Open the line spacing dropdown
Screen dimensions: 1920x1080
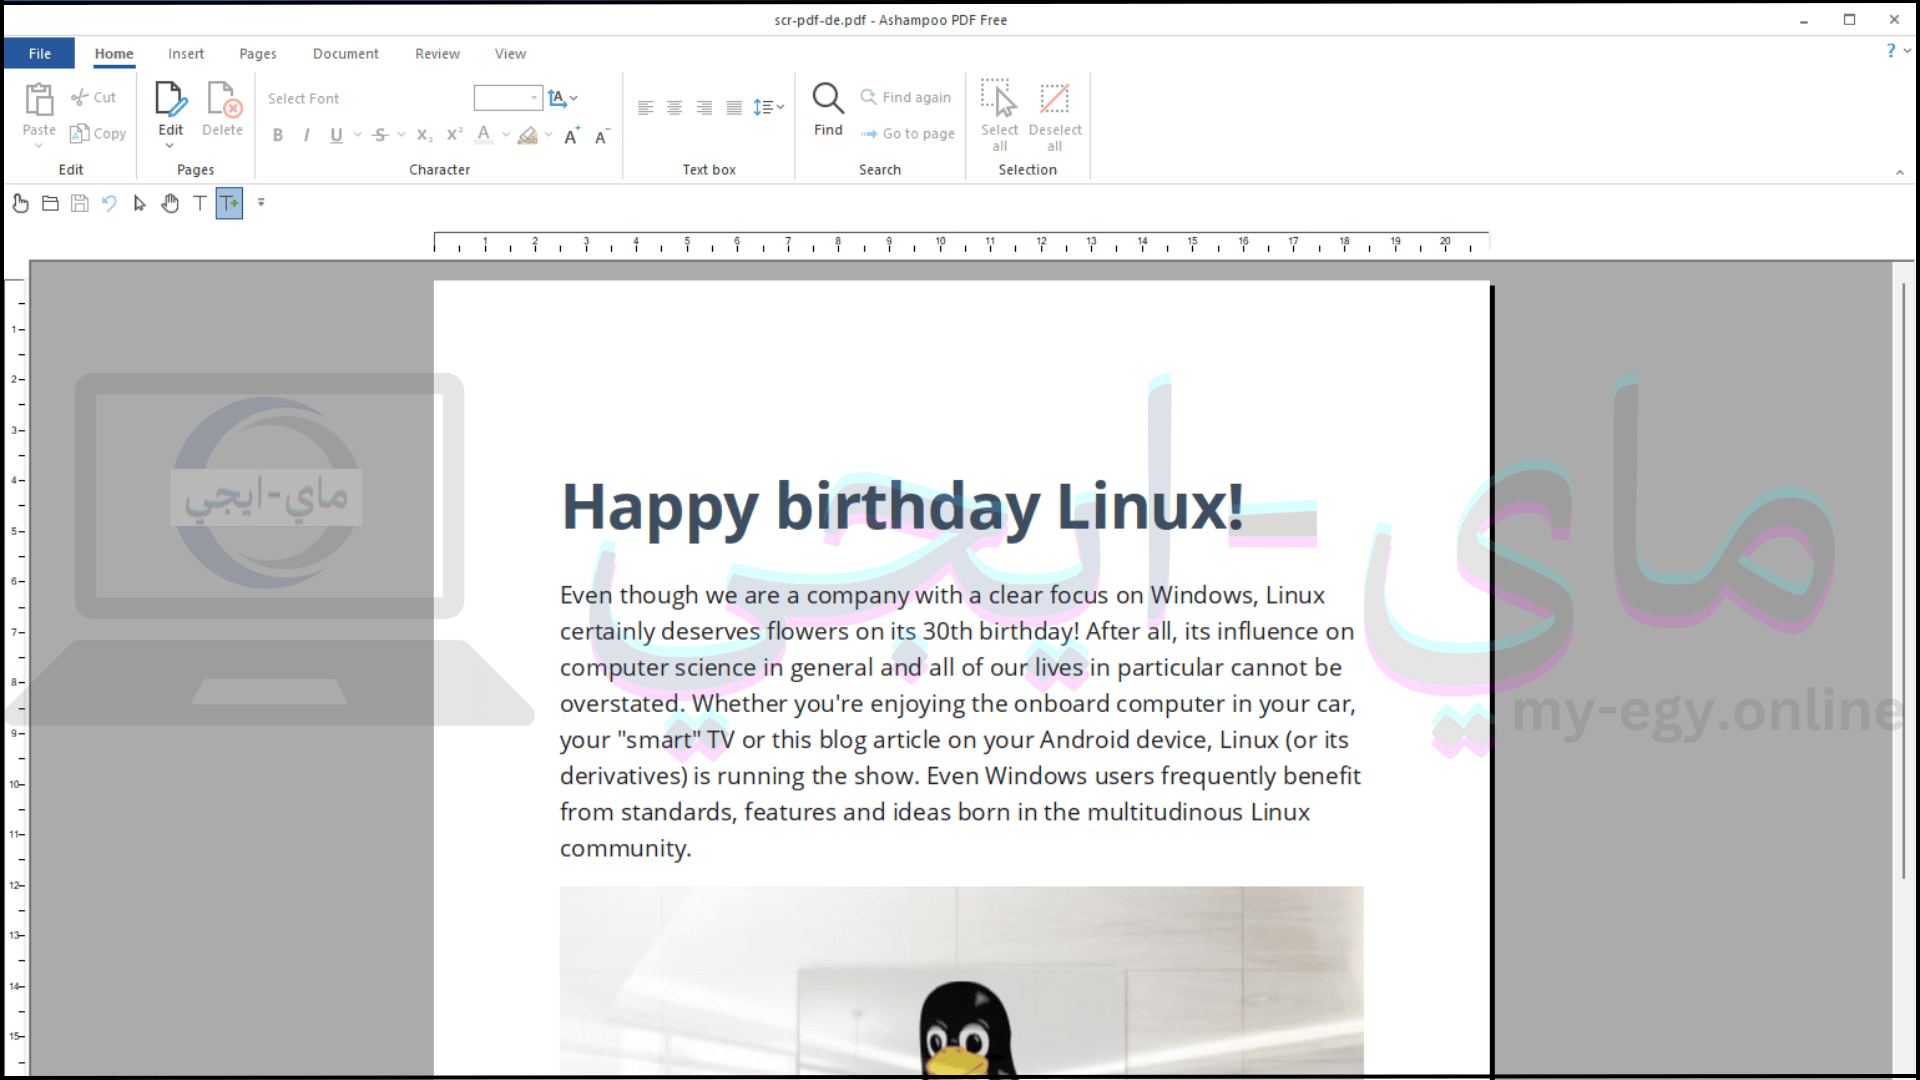point(768,107)
